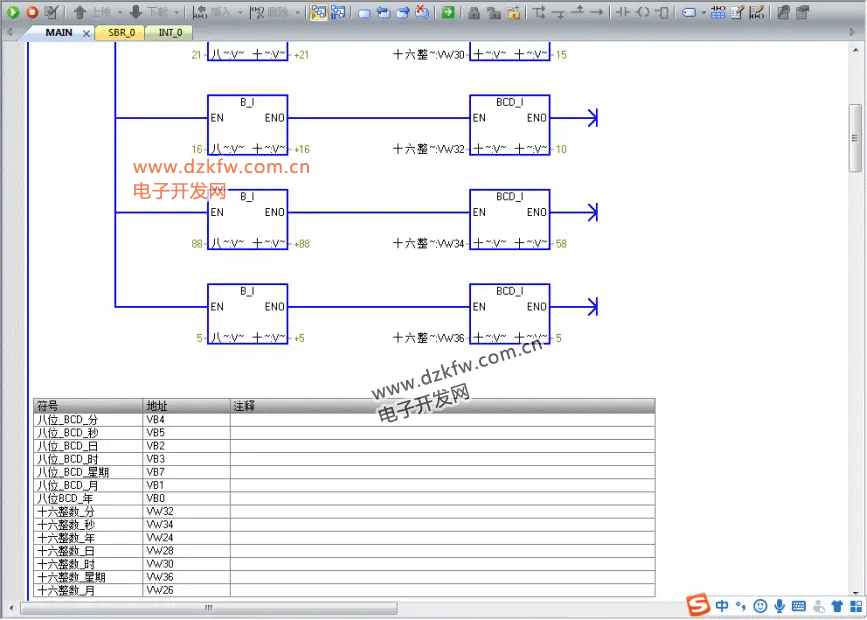Toggle the pause program status icon
Viewport: 867px width, 620px height.
click(338, 12)
